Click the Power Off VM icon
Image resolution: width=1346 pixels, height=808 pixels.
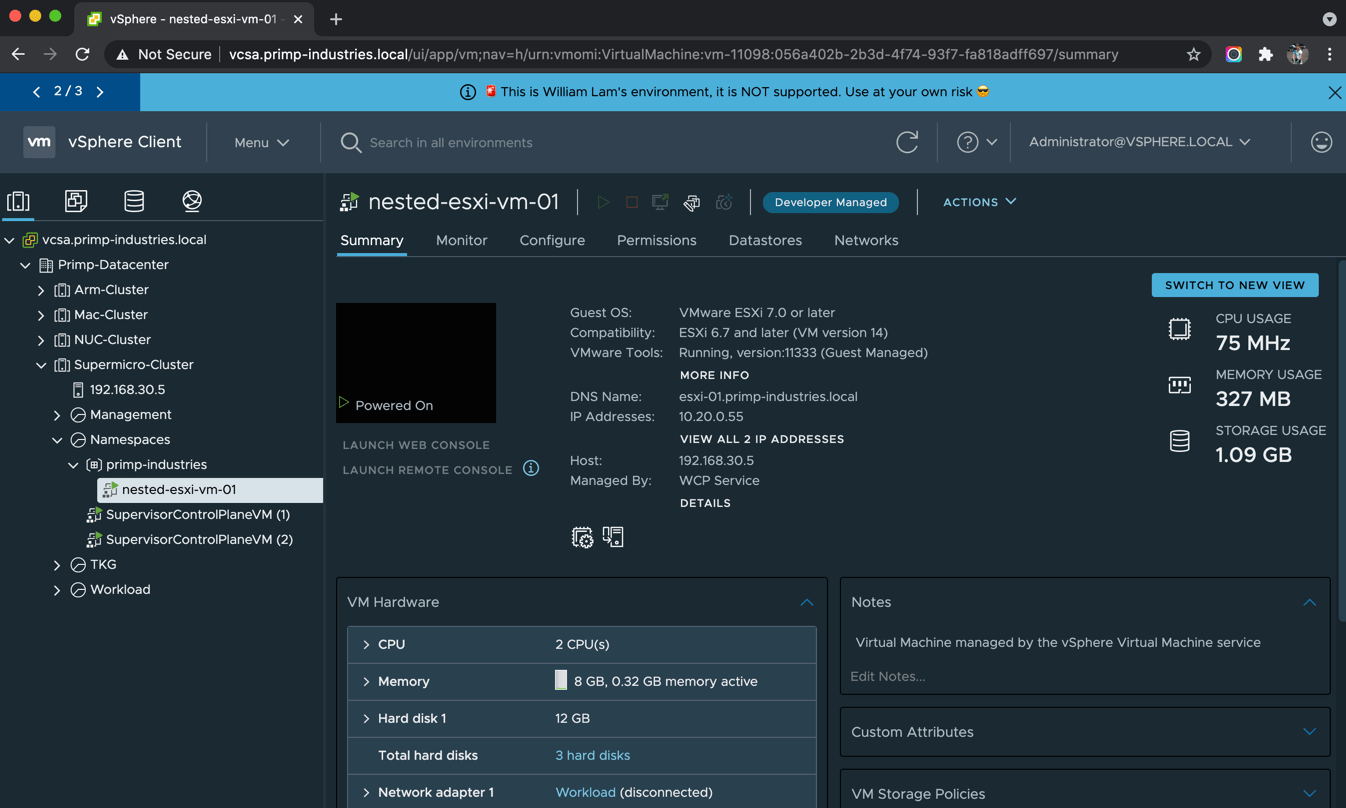click(x=632, y=202)
